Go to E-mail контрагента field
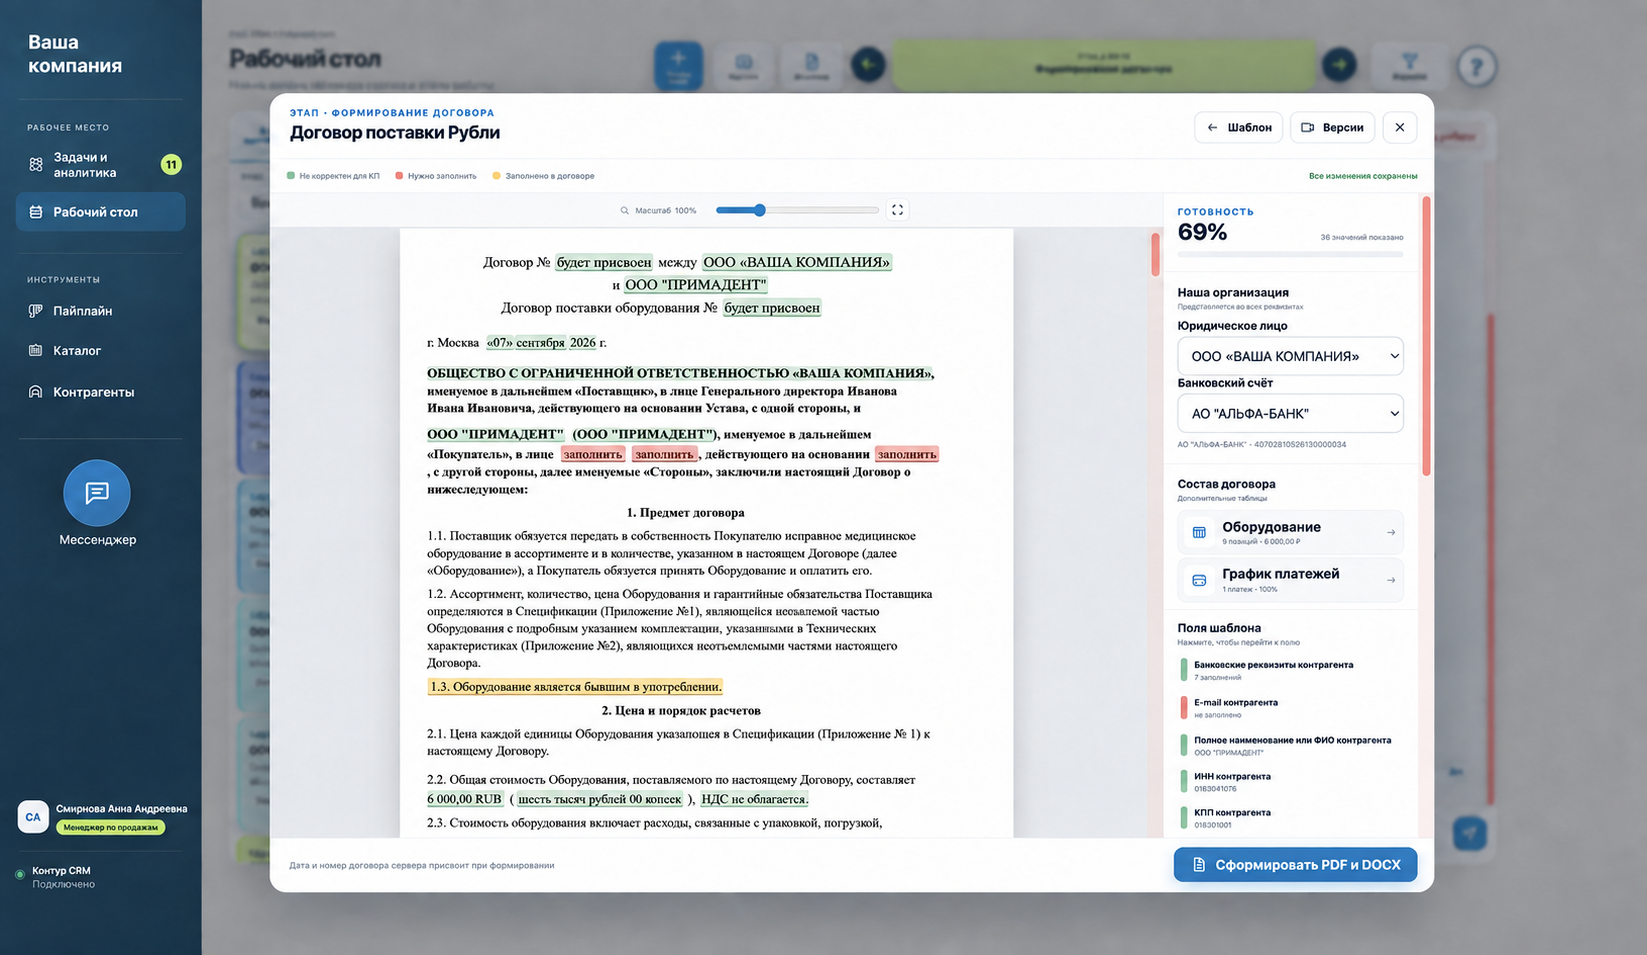 point(1290,708)
